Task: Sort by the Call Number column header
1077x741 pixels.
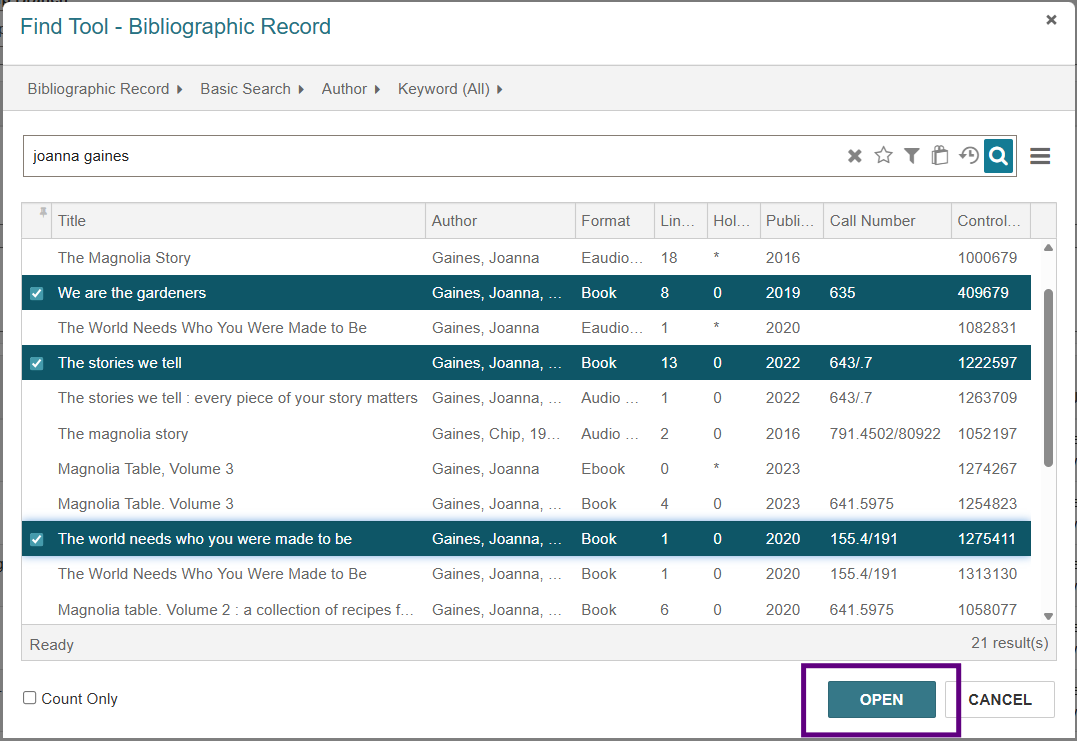Action: (887, 220)
